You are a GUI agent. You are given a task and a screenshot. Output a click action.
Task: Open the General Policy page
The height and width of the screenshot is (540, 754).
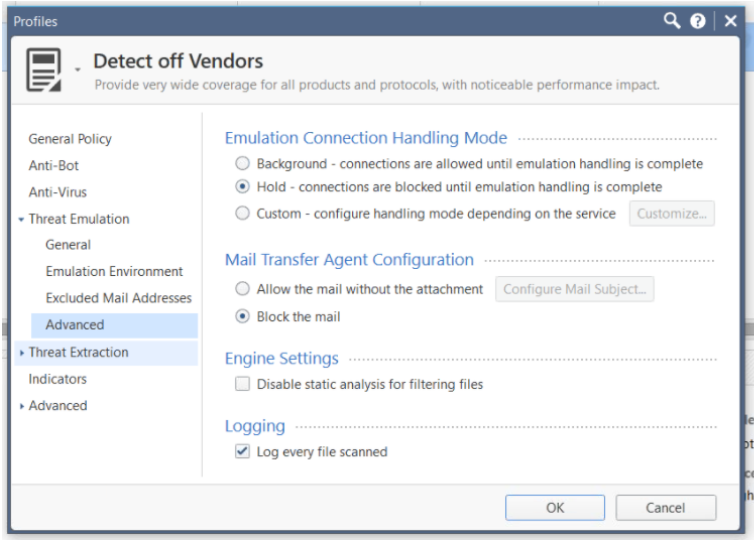(70, 139)
